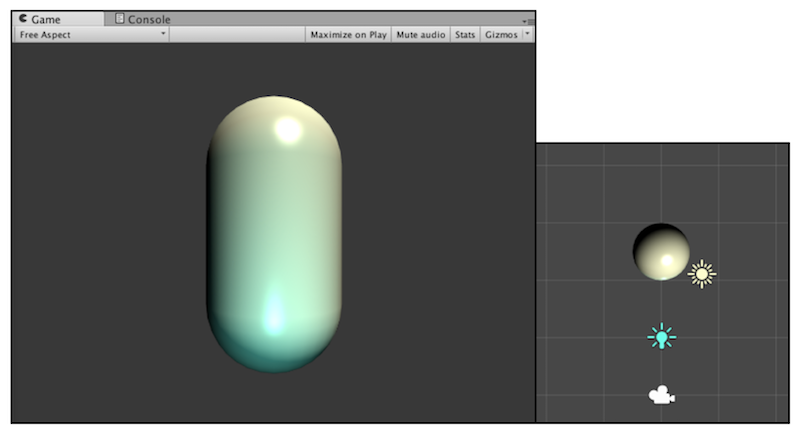This screenshot has height=434, width=800.
Task: Click the sphere object in scene view
Action: (661, 252)
